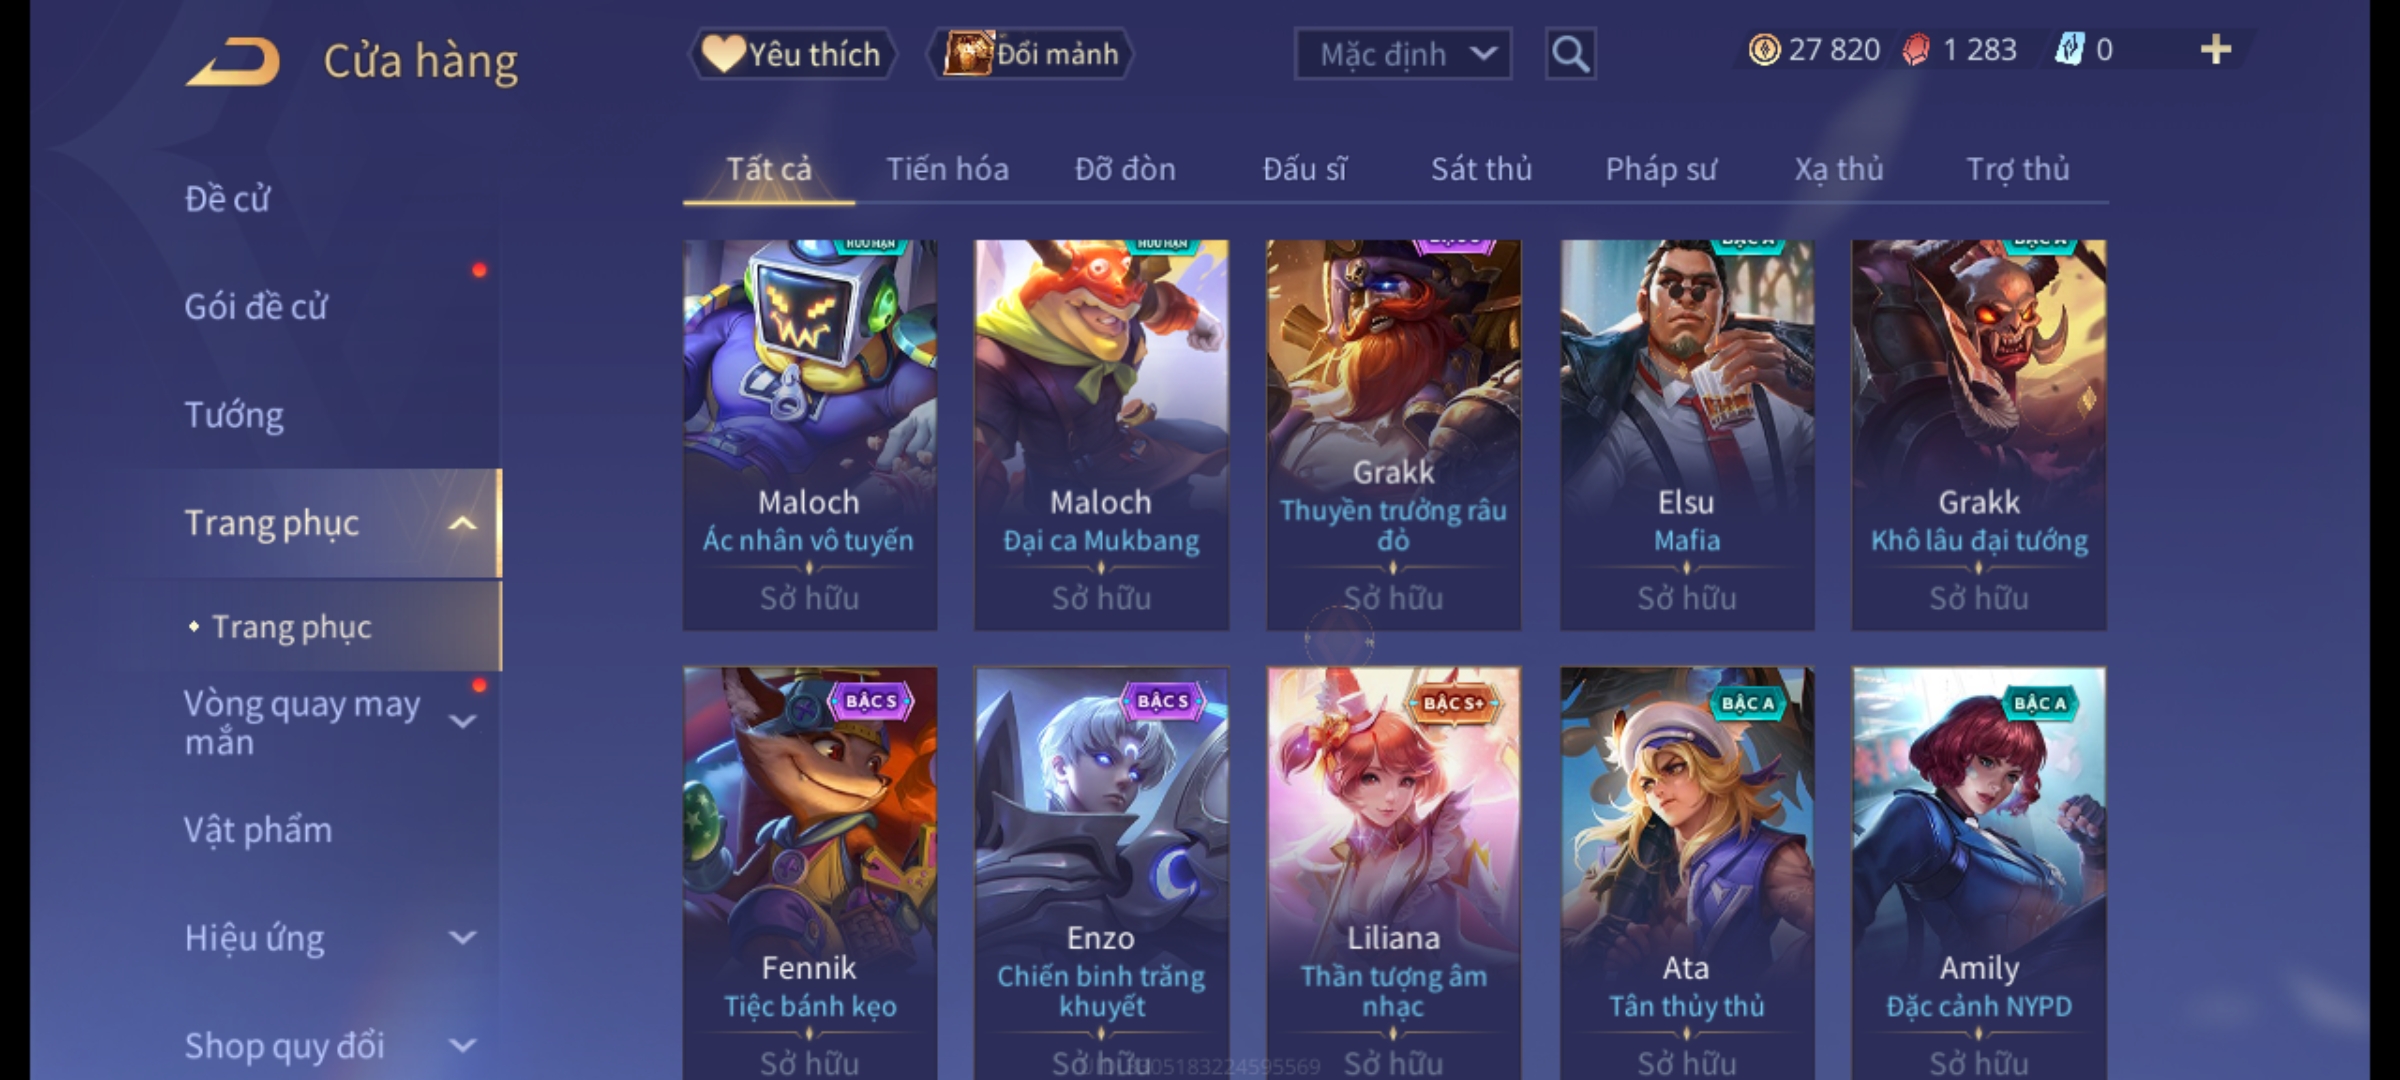The height and width of the screenshot is (1080, 2400).
Task: Switch to the Sát thủ tab
Action: (1481, 169)
